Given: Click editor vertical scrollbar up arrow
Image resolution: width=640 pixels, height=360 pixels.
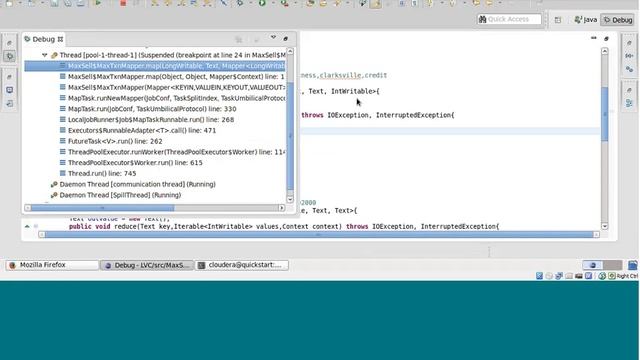Looking at the screenshot, I should click(x=605, y=51).
